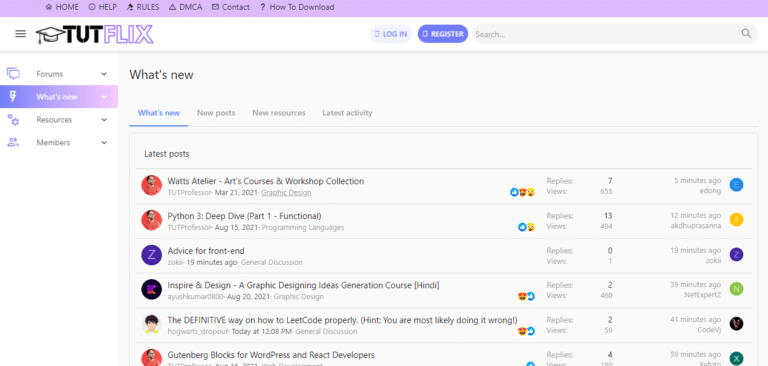Switch to New posts tab

216,113
